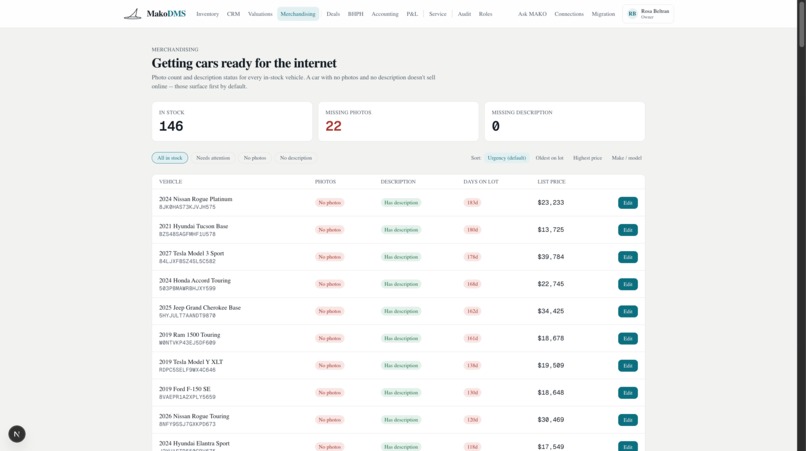Click the MakoDMS sailboat logo icon
Image resolution: width=806 pixels, height=451 pixels.
click(x=132, y=14)
